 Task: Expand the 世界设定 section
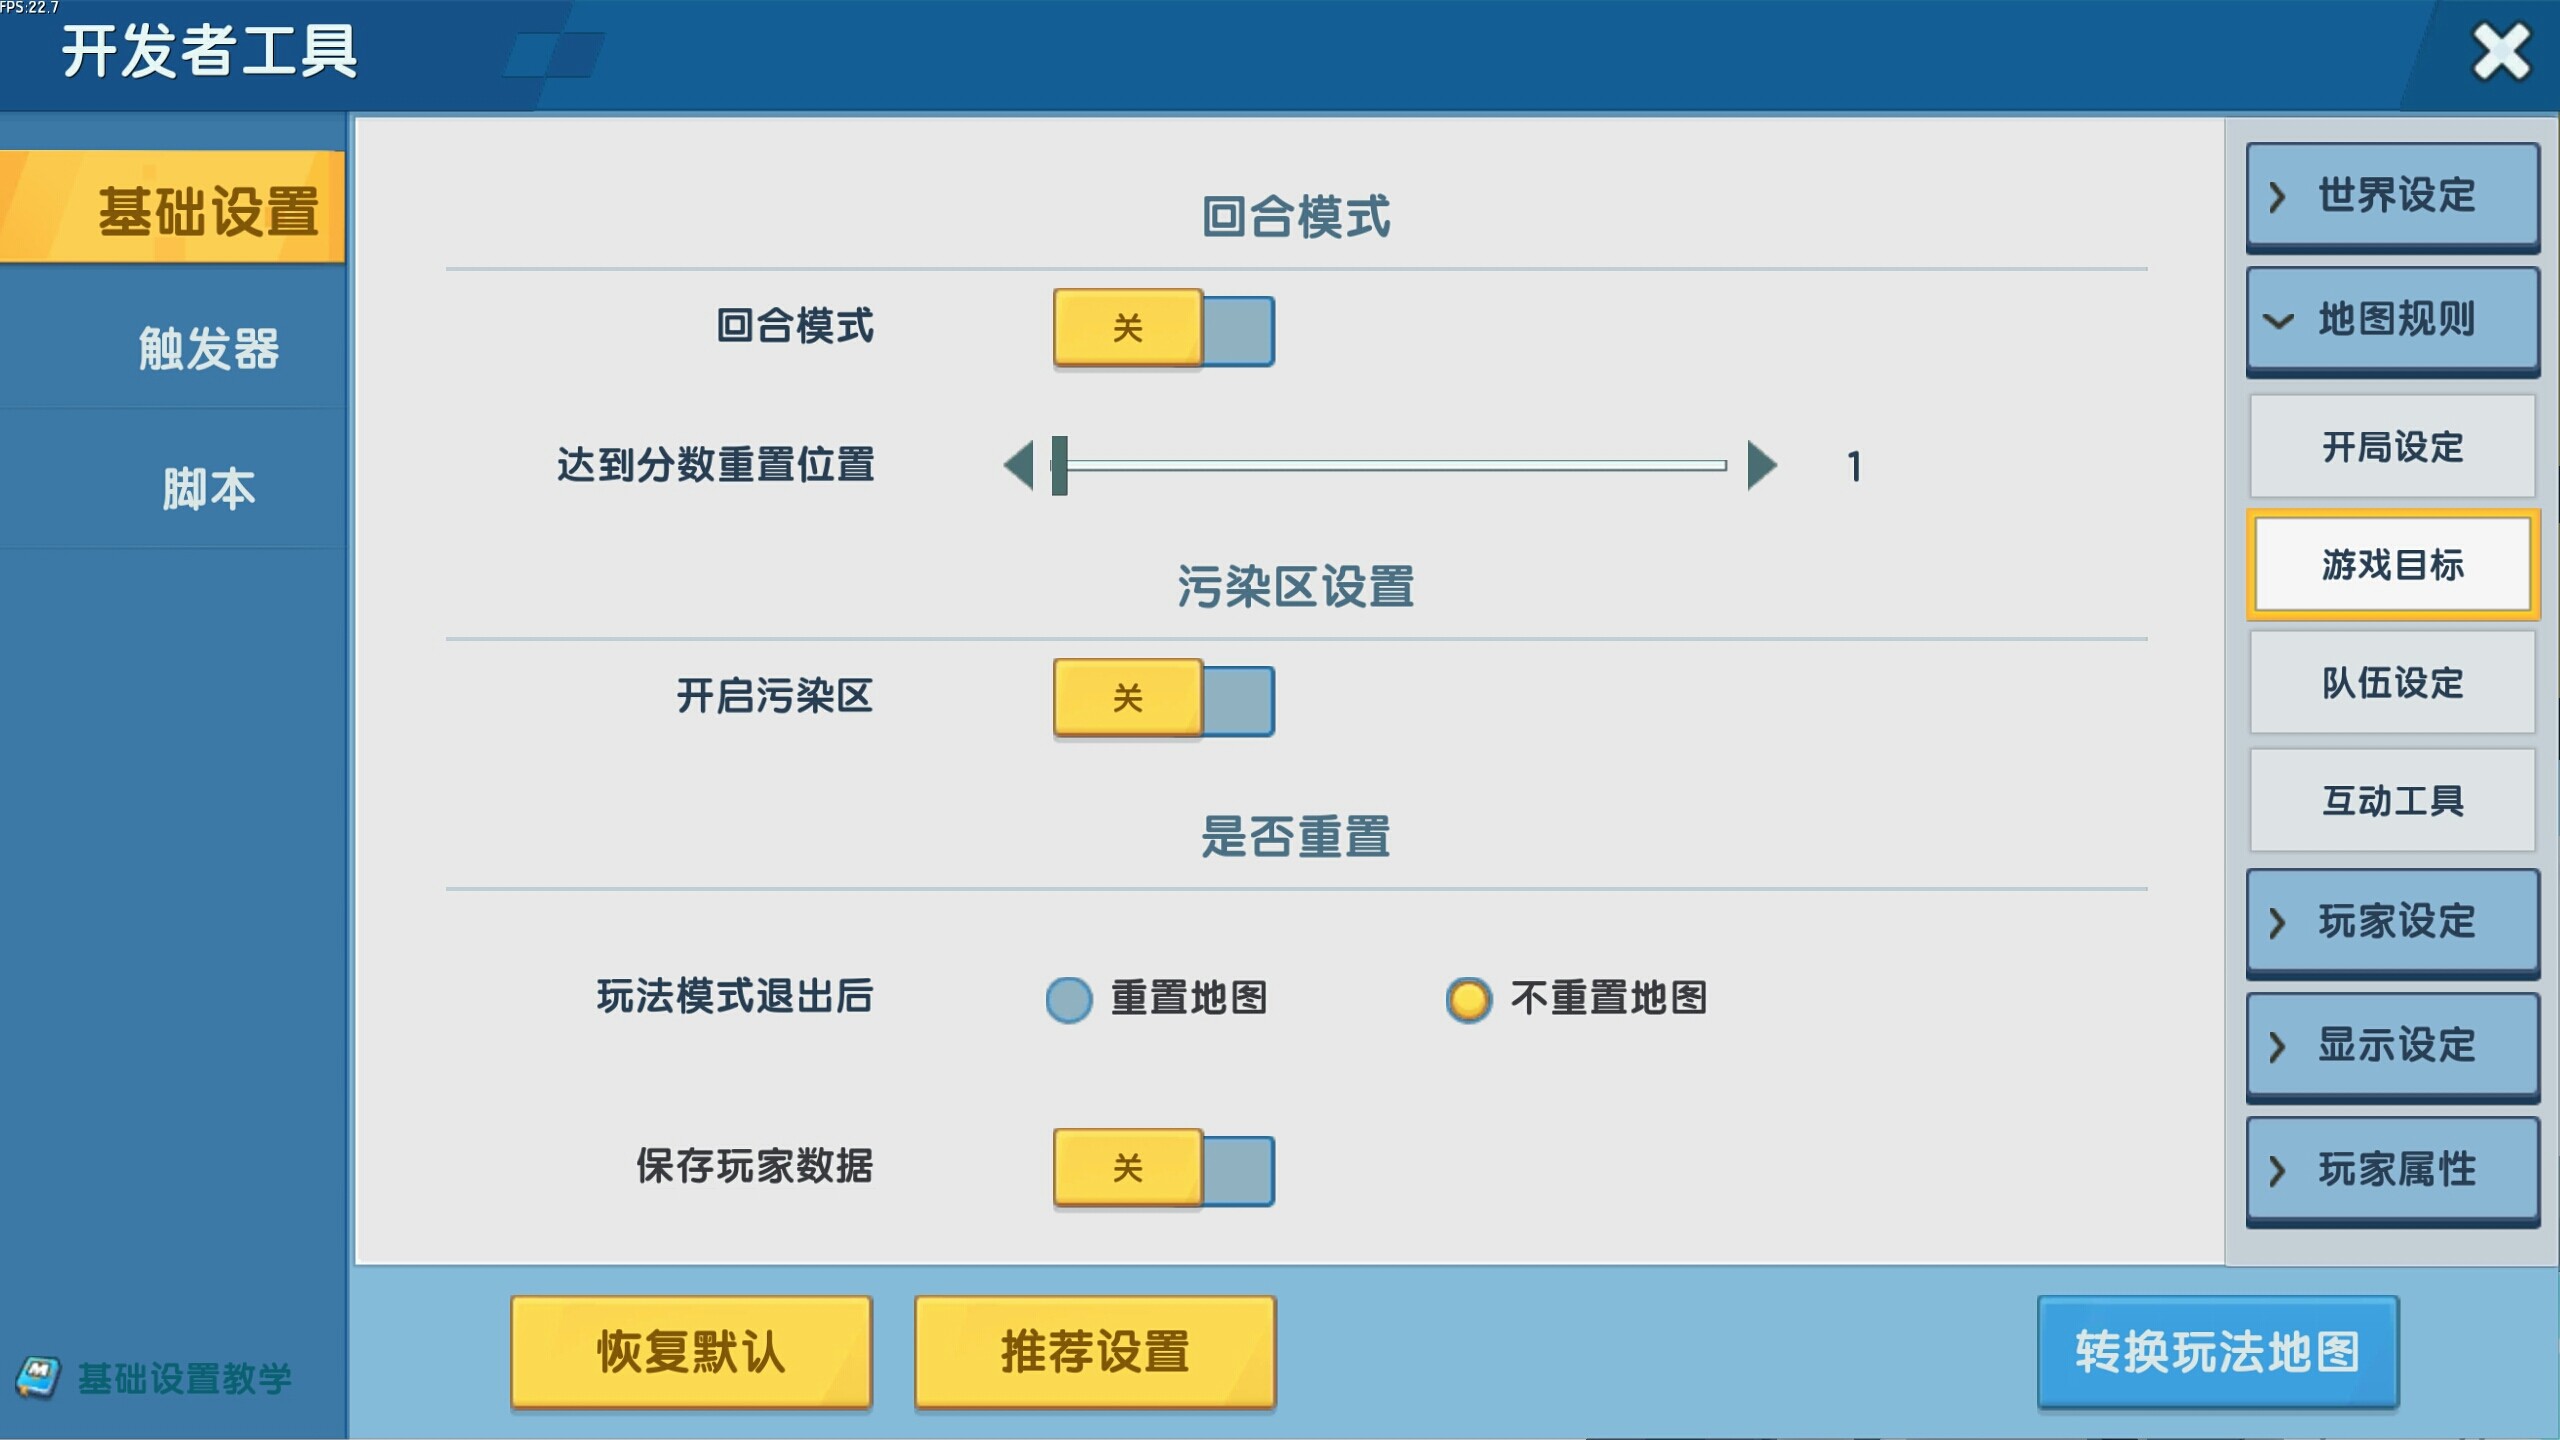pyautogui.click(x=2392, y=195)
